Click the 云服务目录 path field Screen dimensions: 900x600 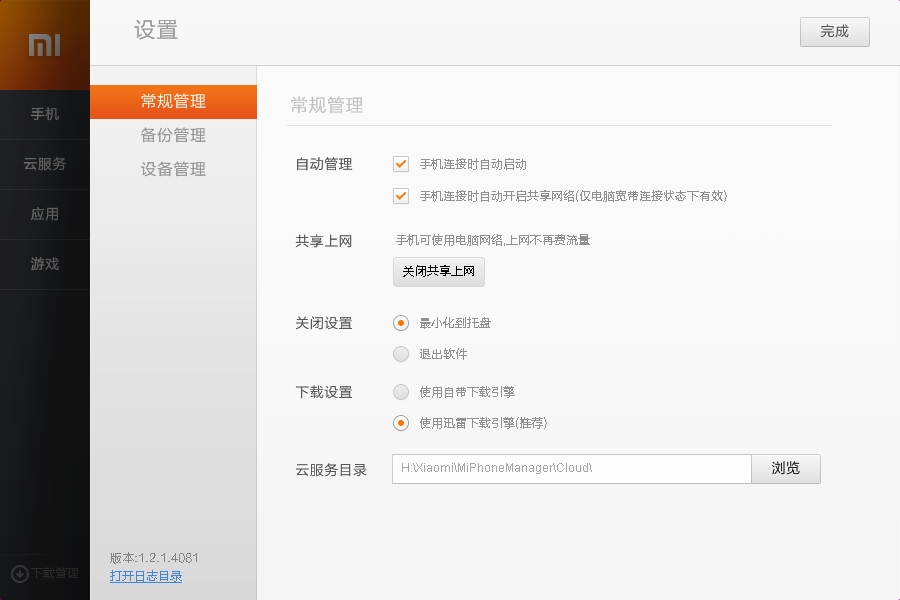click(571, 469)
